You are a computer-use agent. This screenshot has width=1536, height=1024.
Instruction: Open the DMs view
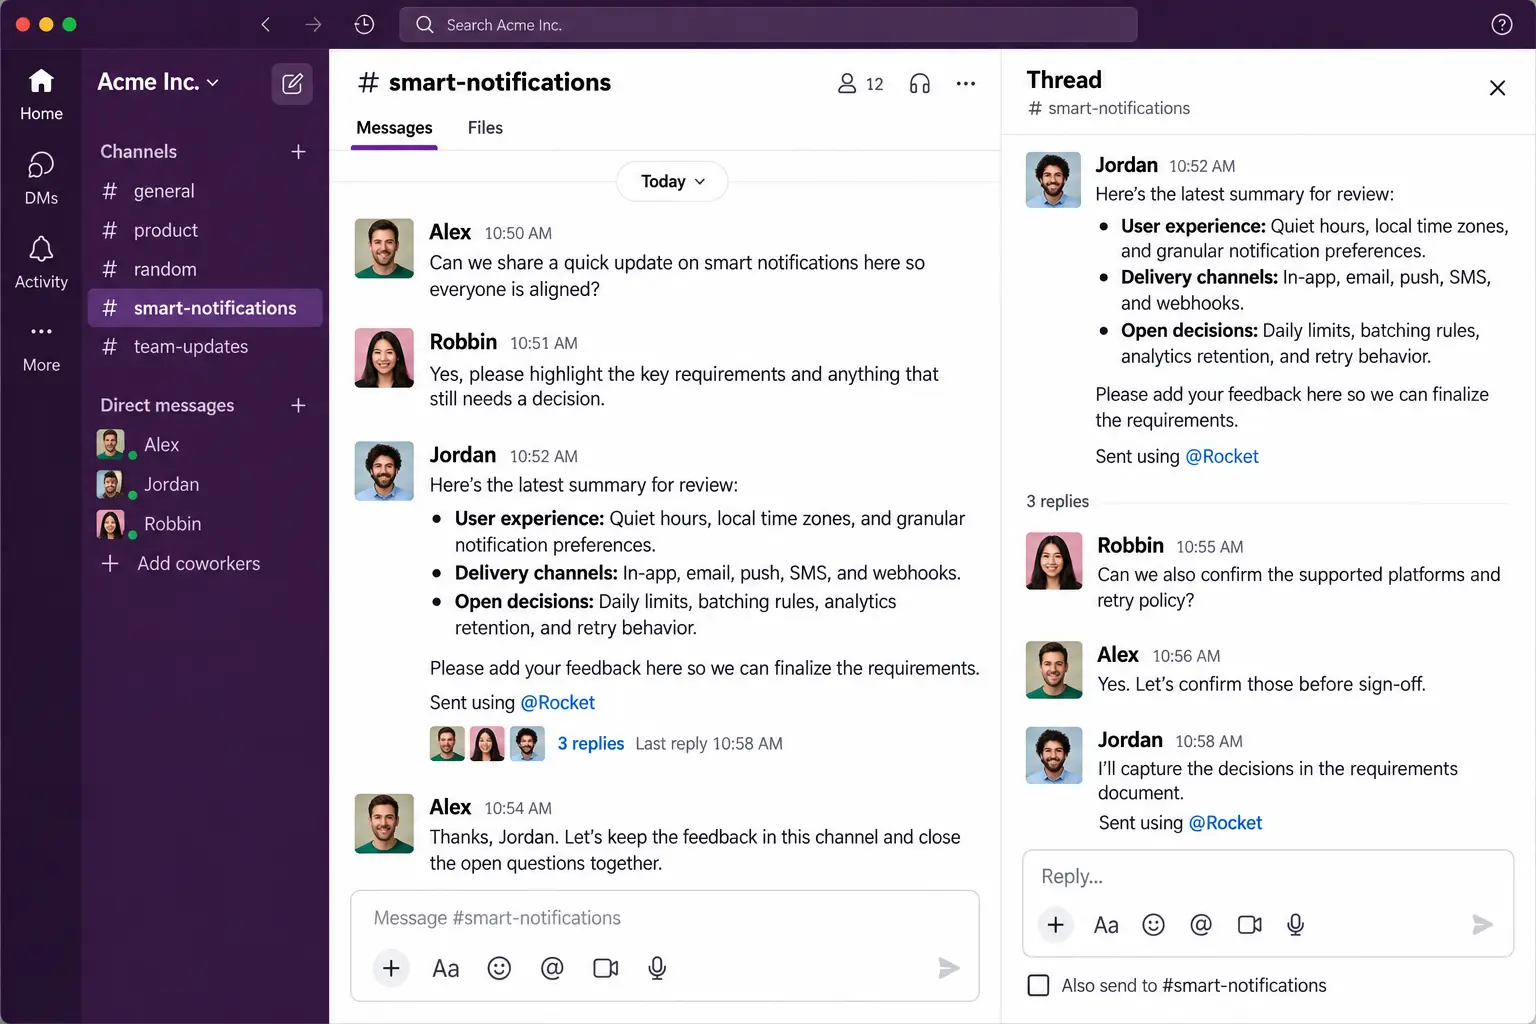pos(41,178)
